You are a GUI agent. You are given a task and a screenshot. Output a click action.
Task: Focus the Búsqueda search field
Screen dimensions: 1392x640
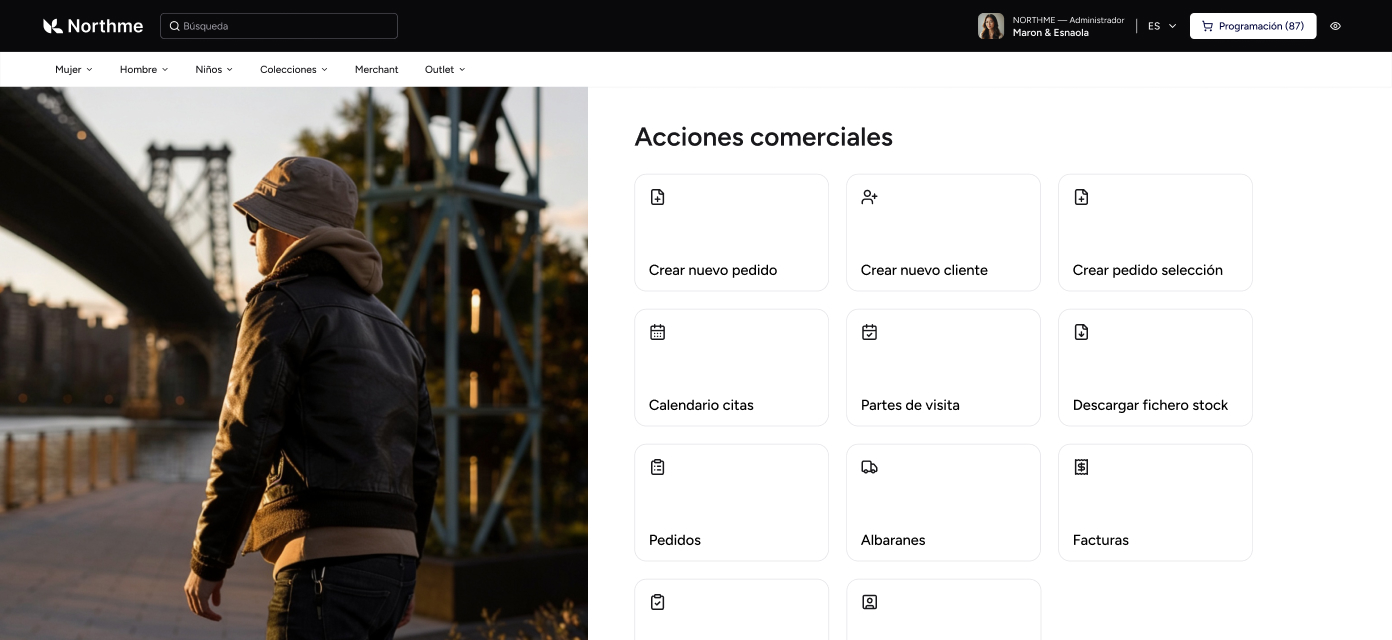279,26
